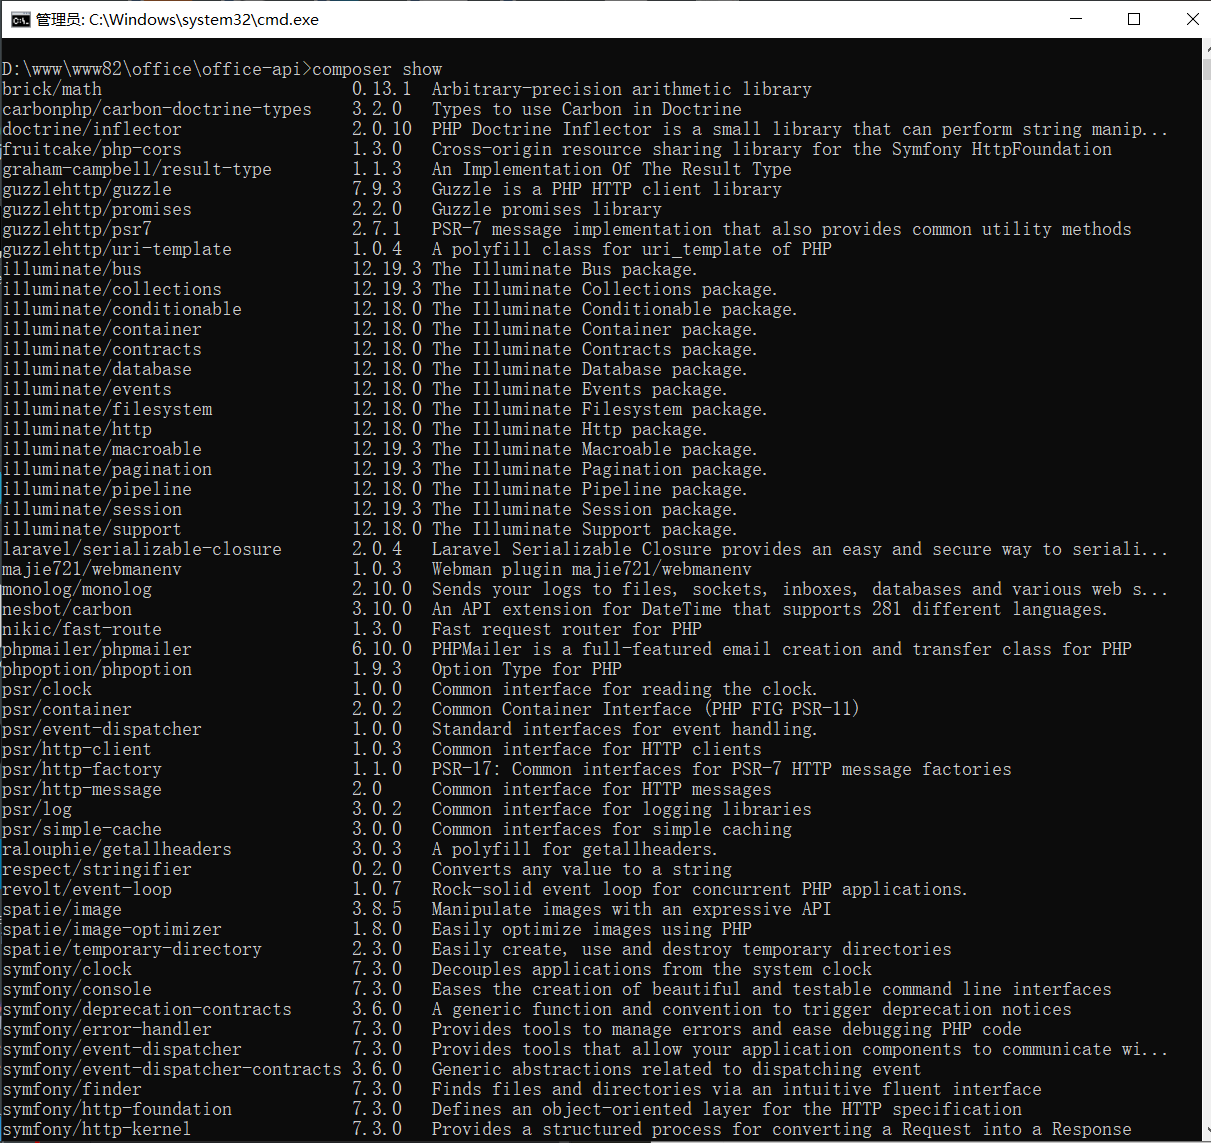The height and width of the screenshot is (1143, 1211).
Task: Select ralouphie/getallheaders package name
Action: pyautogui.click(x=117, y=849)
